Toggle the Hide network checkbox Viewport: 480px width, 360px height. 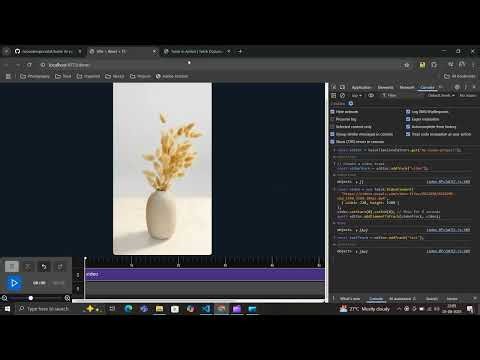332,112
